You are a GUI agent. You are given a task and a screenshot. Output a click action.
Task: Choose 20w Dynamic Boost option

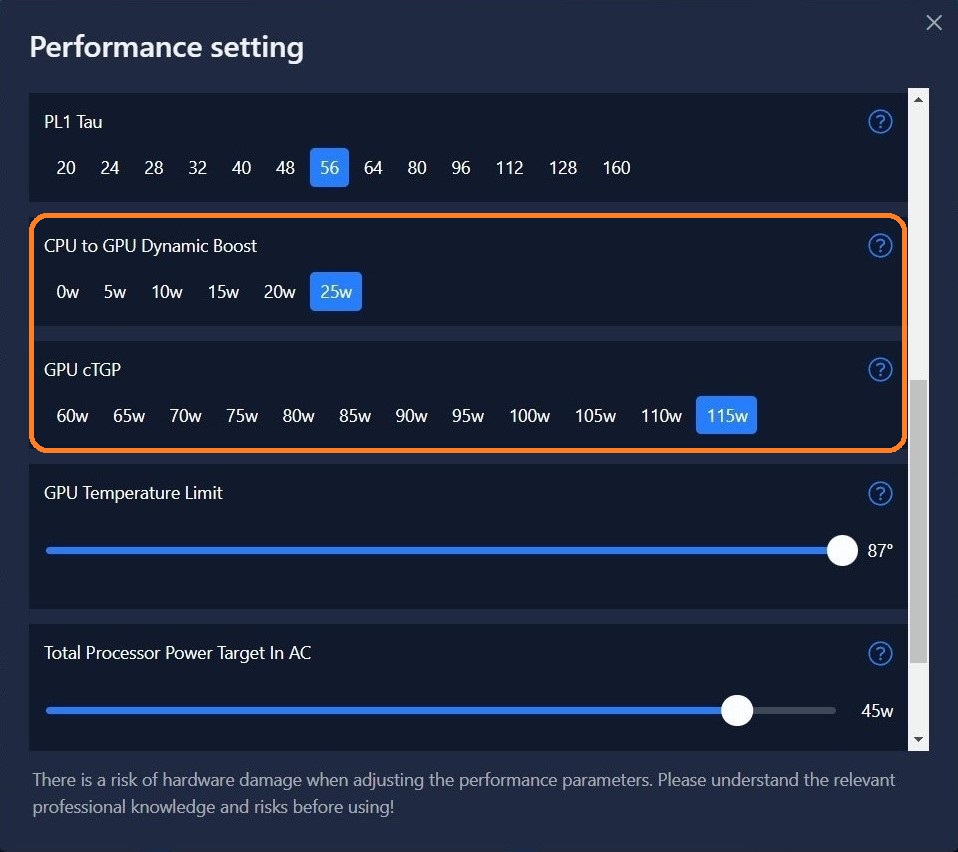(279, 292)
